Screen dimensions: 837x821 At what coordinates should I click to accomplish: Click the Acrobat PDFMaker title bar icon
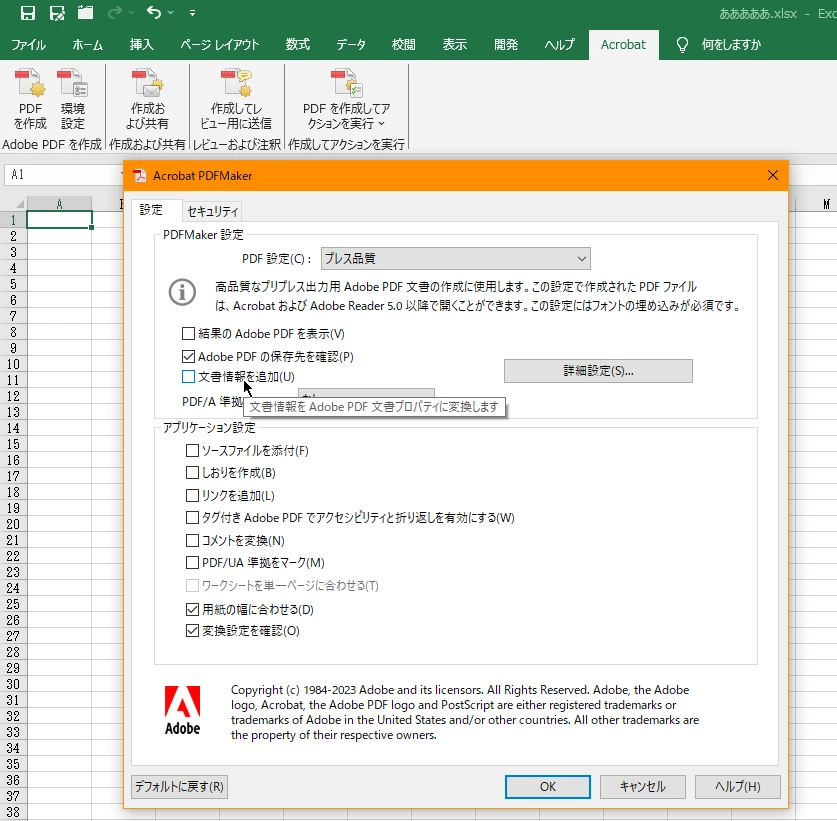point(140,176)
